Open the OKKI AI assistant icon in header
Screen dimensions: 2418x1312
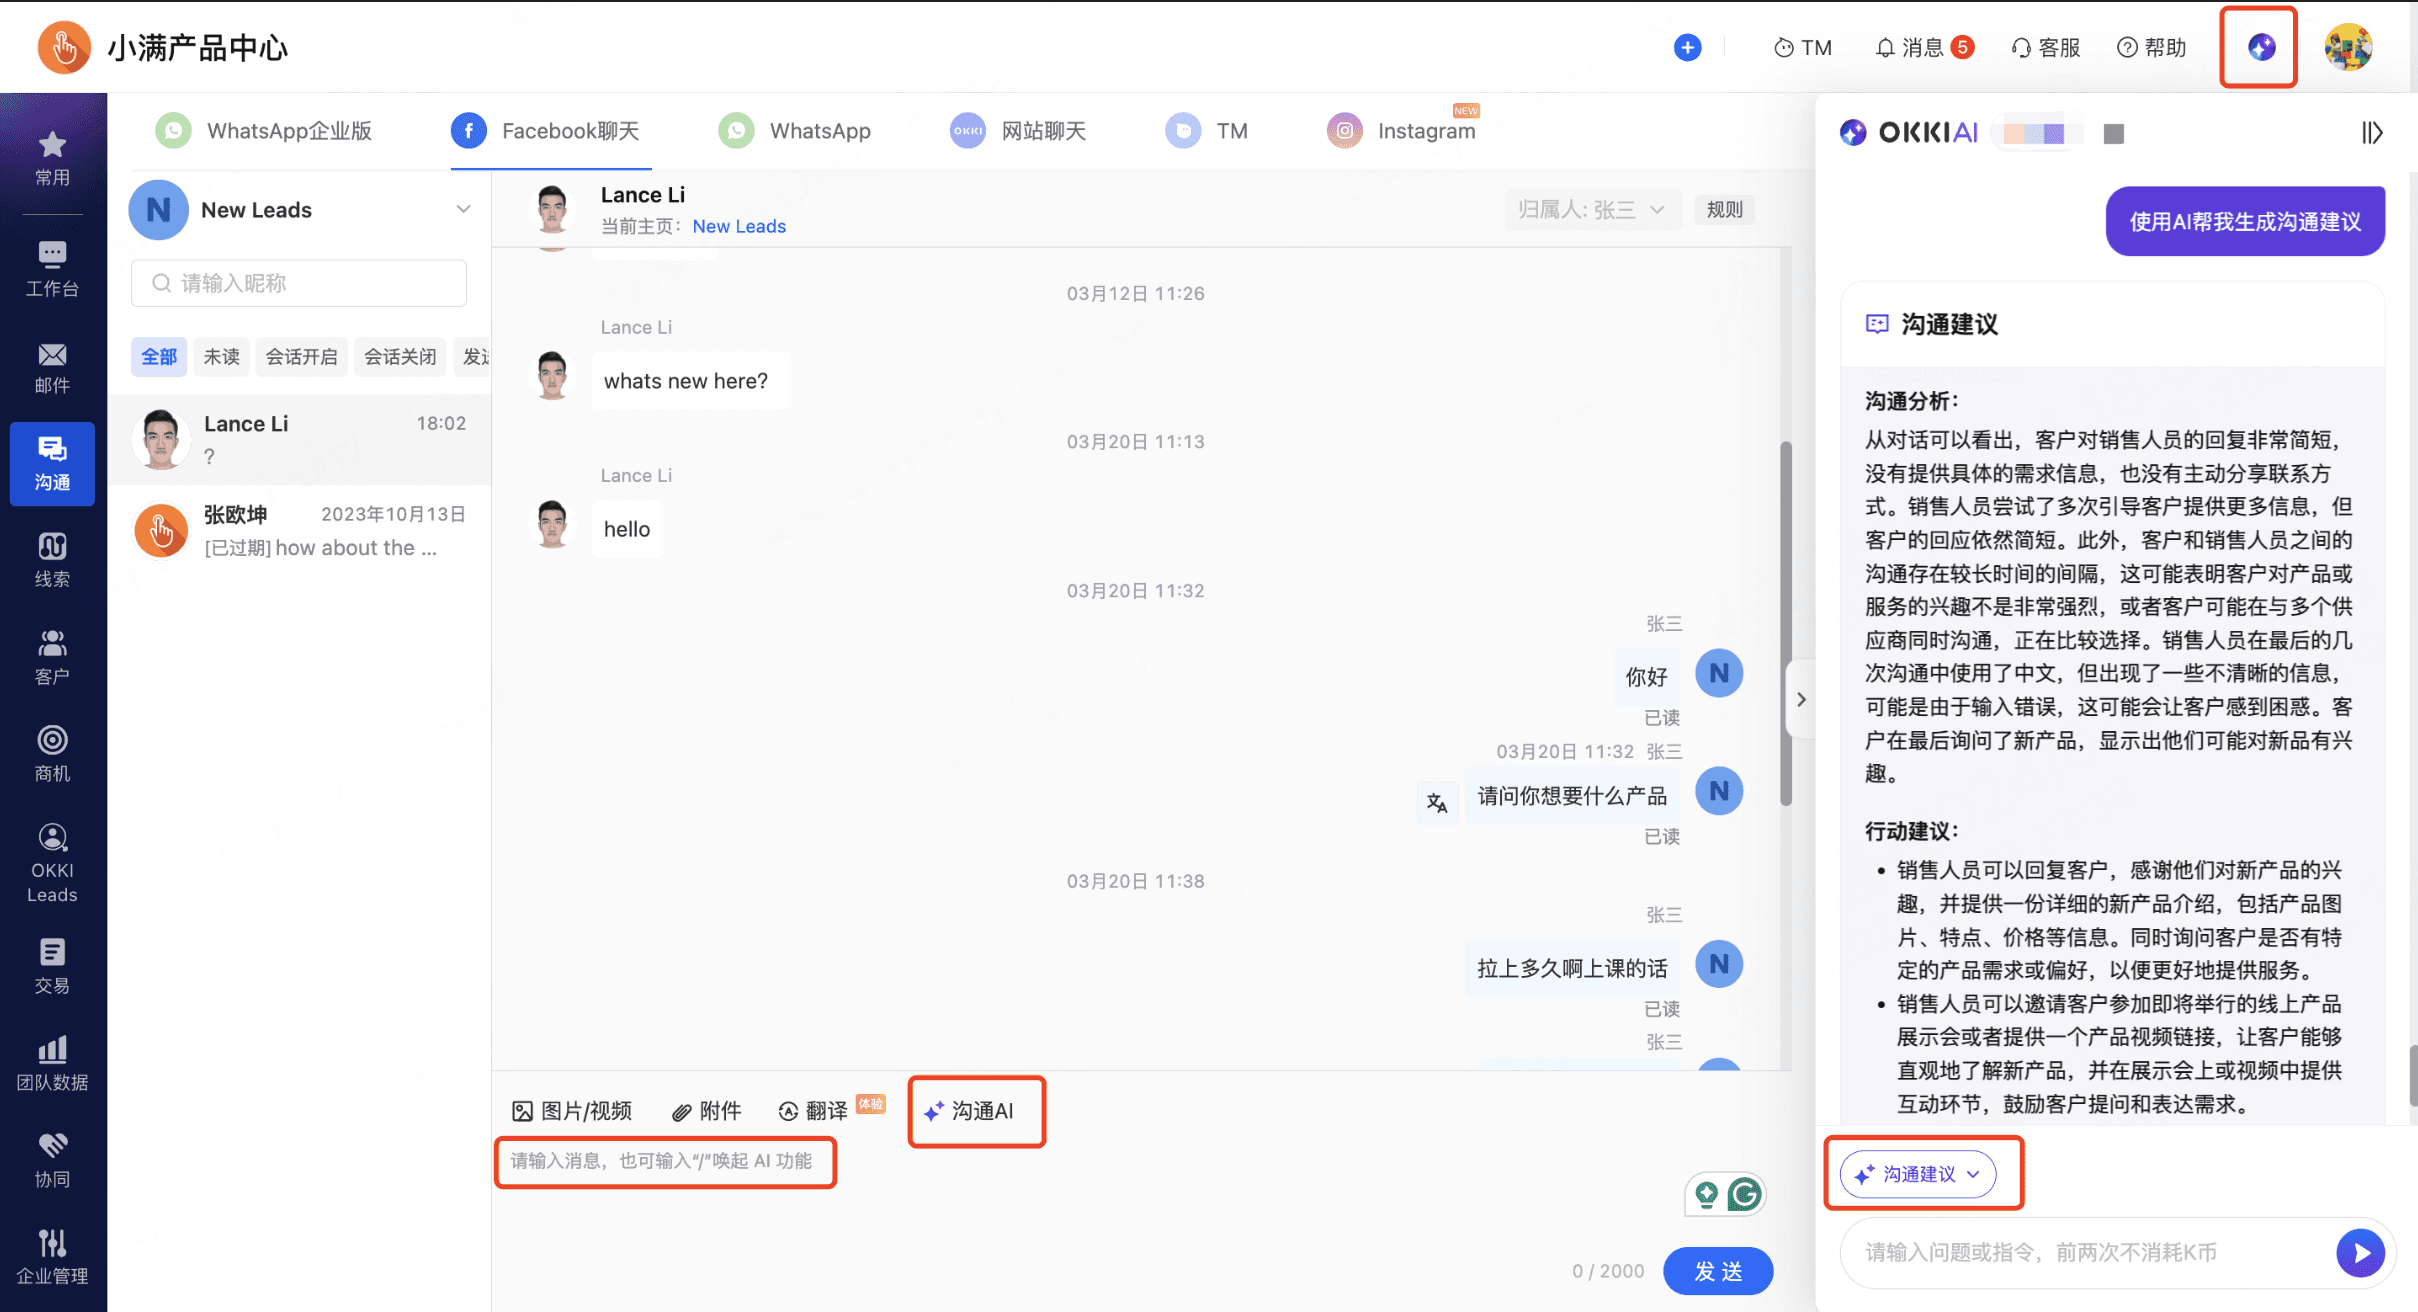2260,47
